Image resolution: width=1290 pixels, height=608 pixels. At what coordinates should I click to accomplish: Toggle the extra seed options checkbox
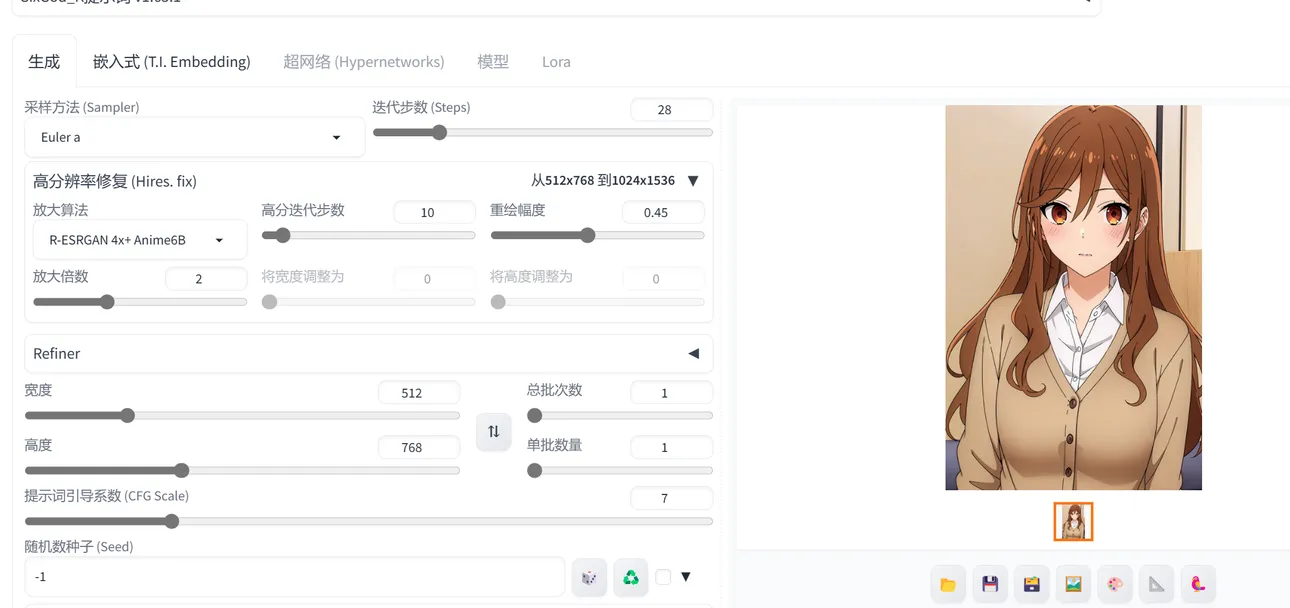[x=663, y=577]
